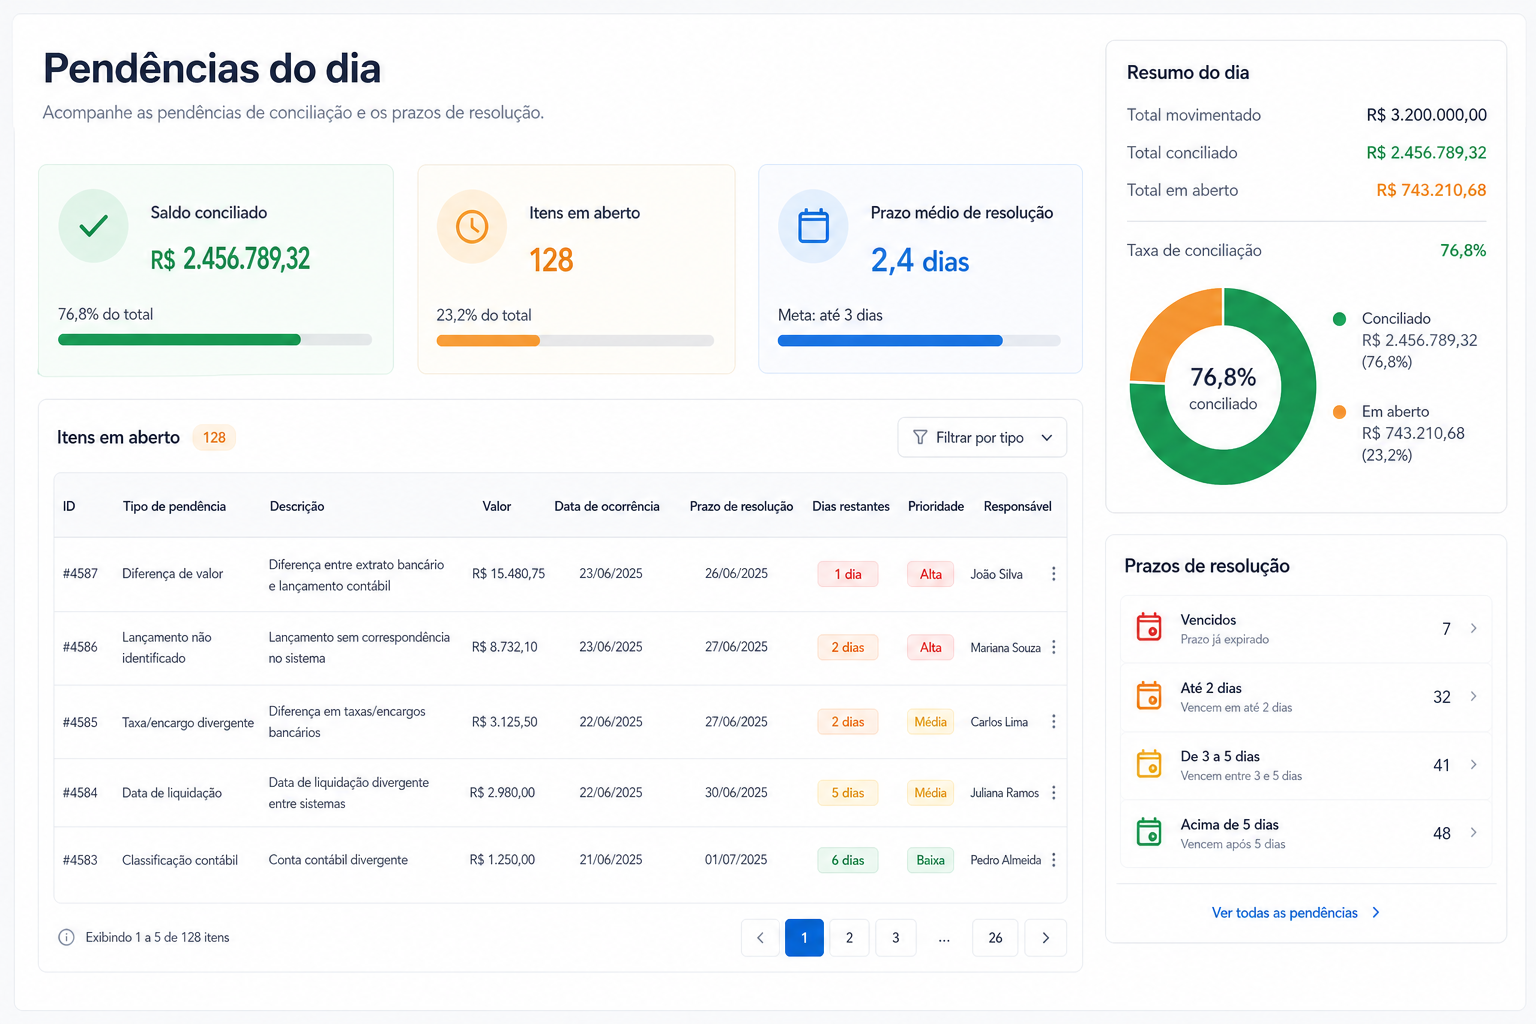Open the Filtrar por tipo dropdown

click(982, 437)
